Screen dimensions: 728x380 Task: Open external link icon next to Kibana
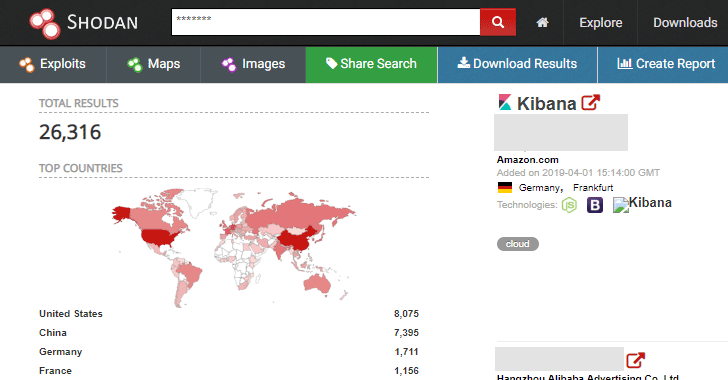point(591,103)
